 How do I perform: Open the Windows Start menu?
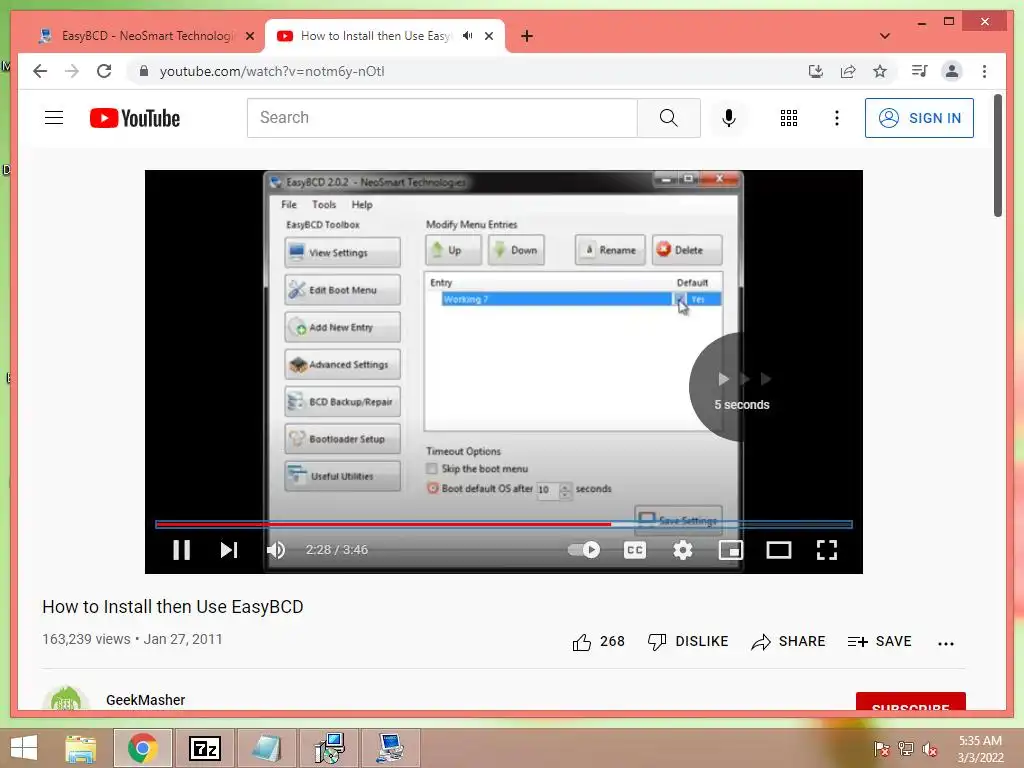coord(24,748)
